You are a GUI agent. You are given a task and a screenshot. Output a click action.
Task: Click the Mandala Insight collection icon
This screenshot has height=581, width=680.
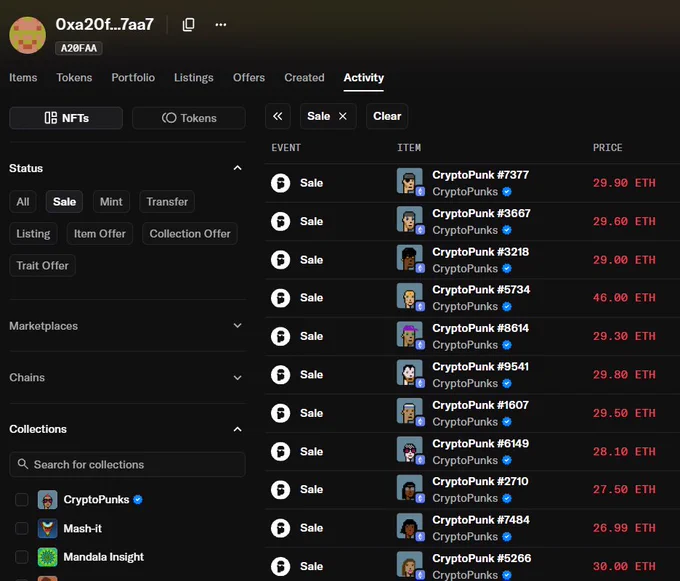tap(47, 557)
